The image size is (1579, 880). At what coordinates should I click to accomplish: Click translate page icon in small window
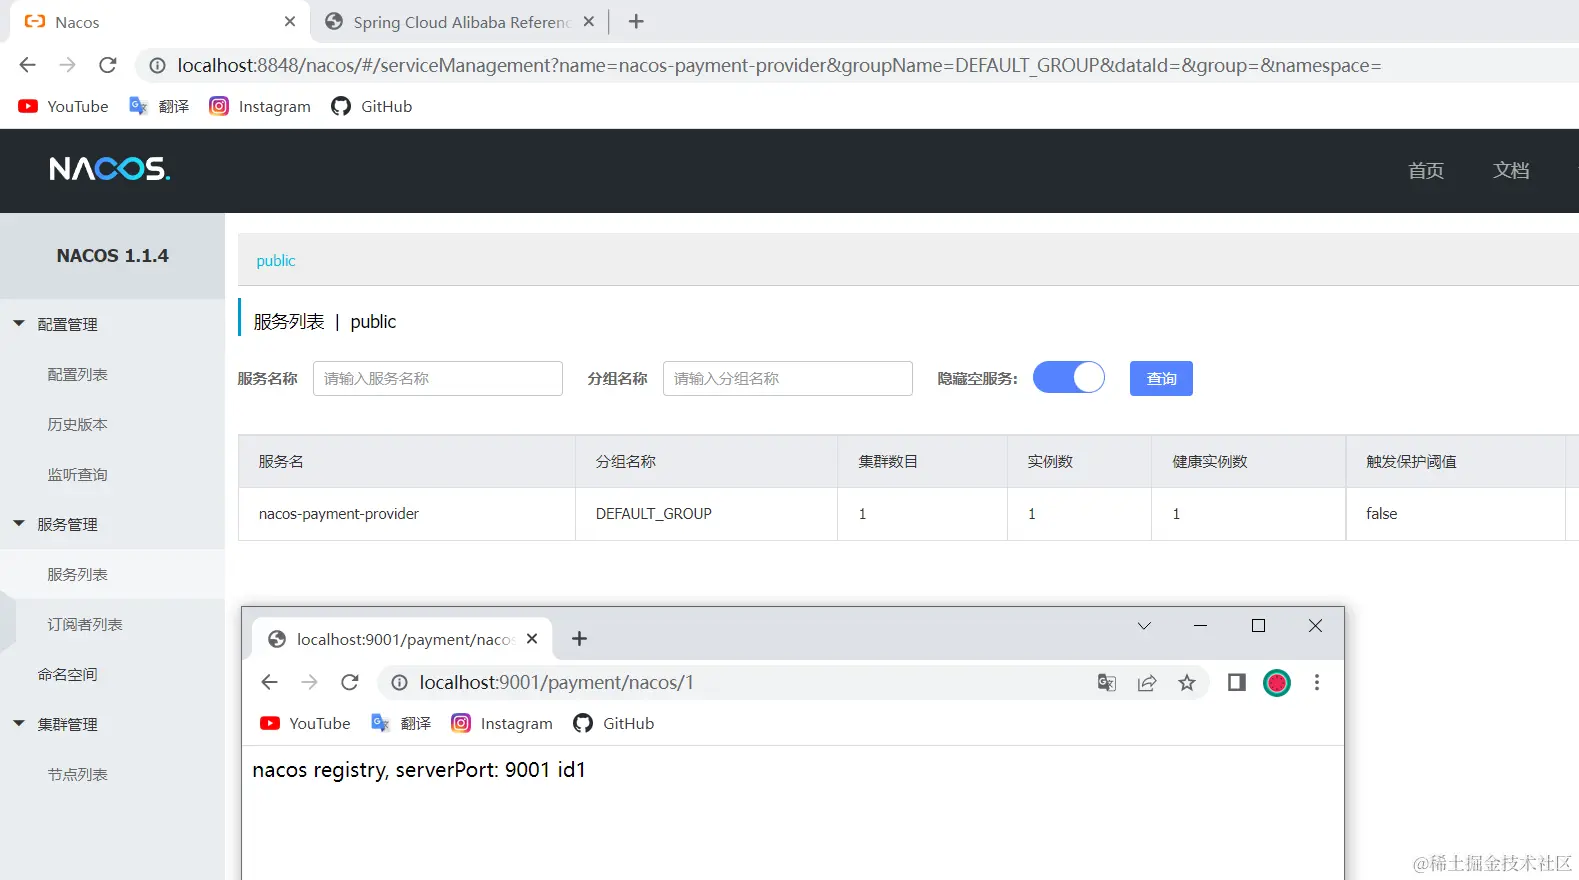pyautogui.click(x=1107, y=683)
